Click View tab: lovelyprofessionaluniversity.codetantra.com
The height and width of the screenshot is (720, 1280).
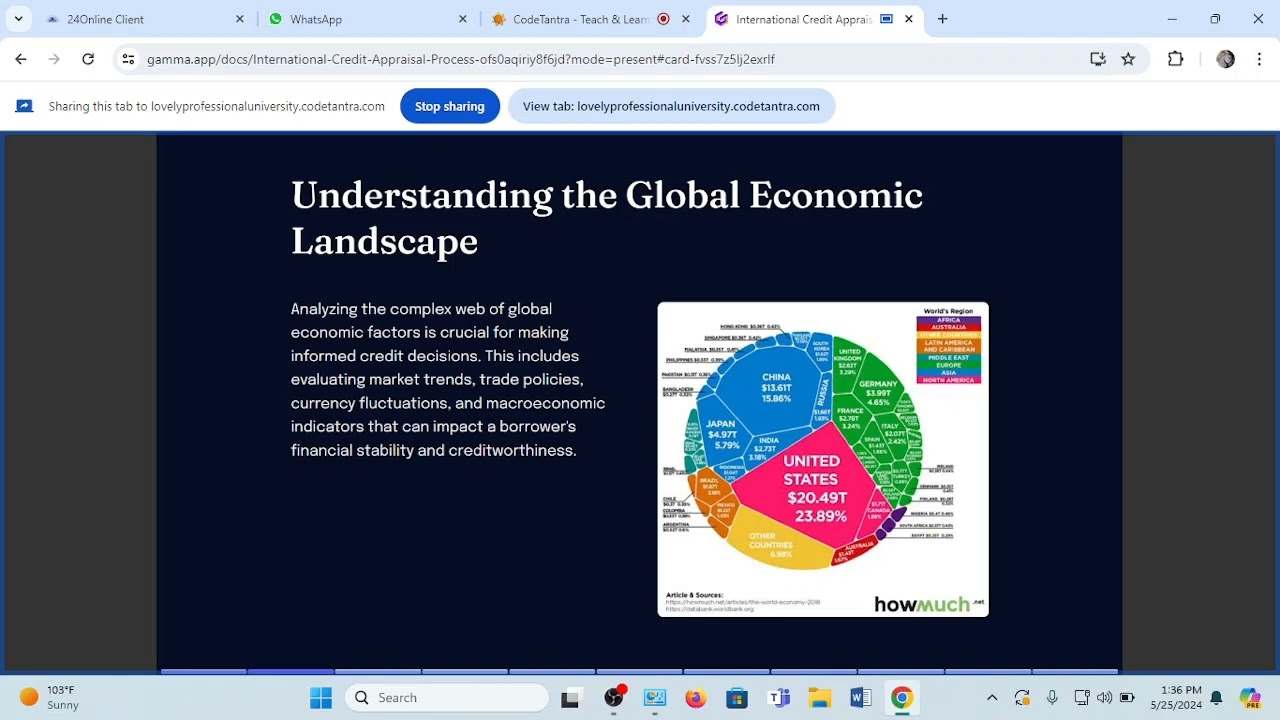pos(671,106)
